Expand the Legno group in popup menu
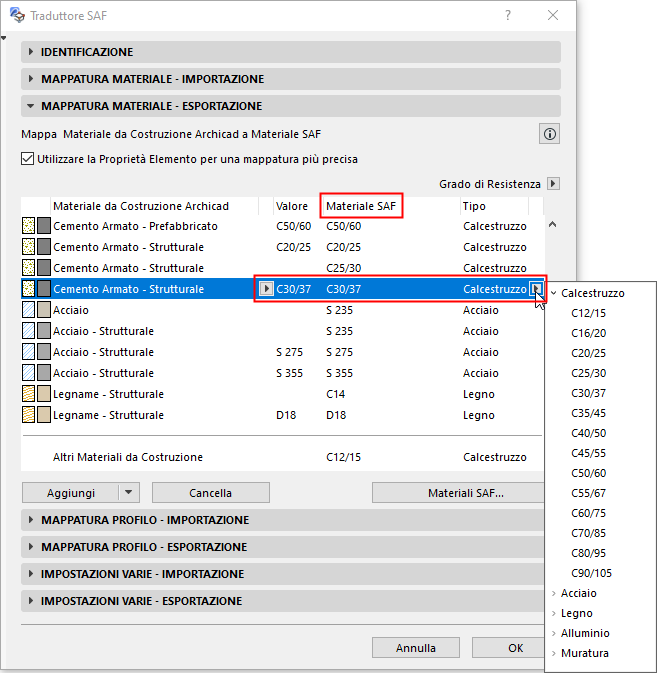This screenshot has width=657, height=673. click(554, 613)
